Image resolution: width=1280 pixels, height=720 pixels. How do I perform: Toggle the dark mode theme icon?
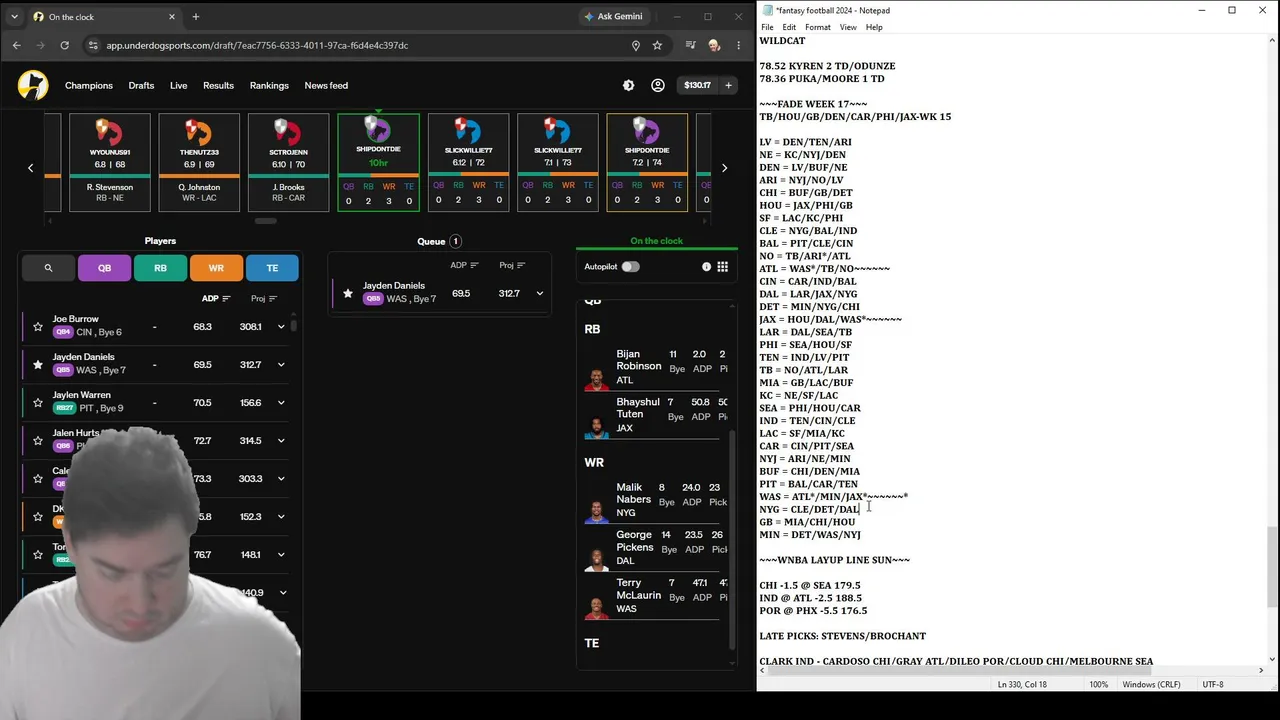(x=628, y=85)
